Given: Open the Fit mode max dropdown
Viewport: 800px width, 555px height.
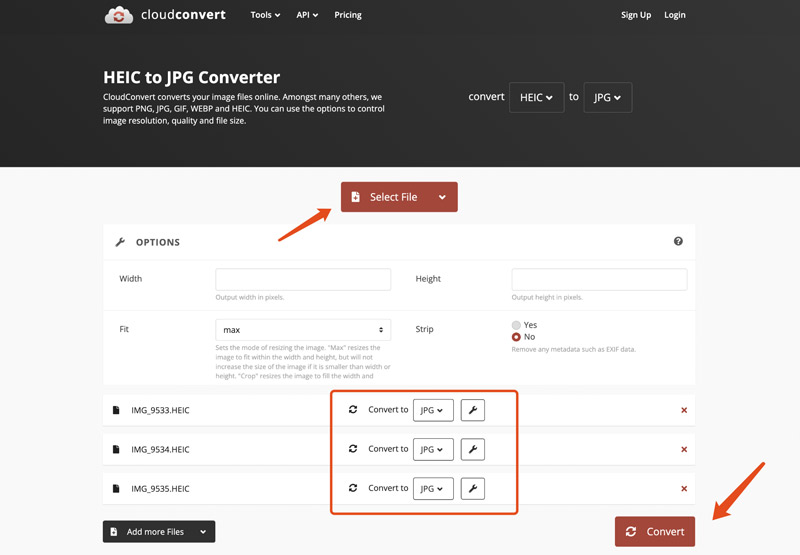Looking at the screenshot, I should click(303, 330).
